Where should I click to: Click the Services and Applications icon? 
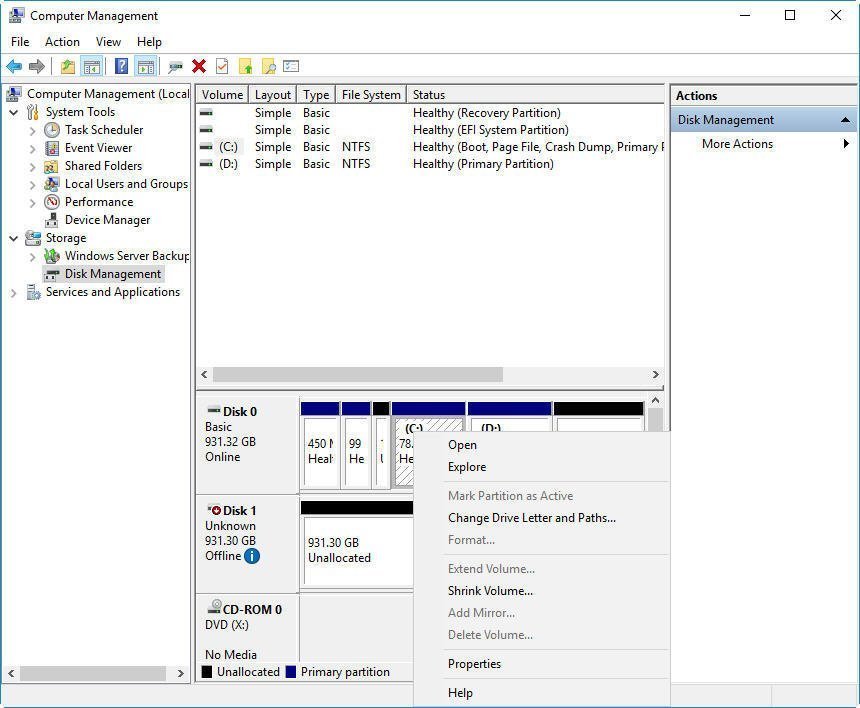pyautogui.click(x=33, y=292)
